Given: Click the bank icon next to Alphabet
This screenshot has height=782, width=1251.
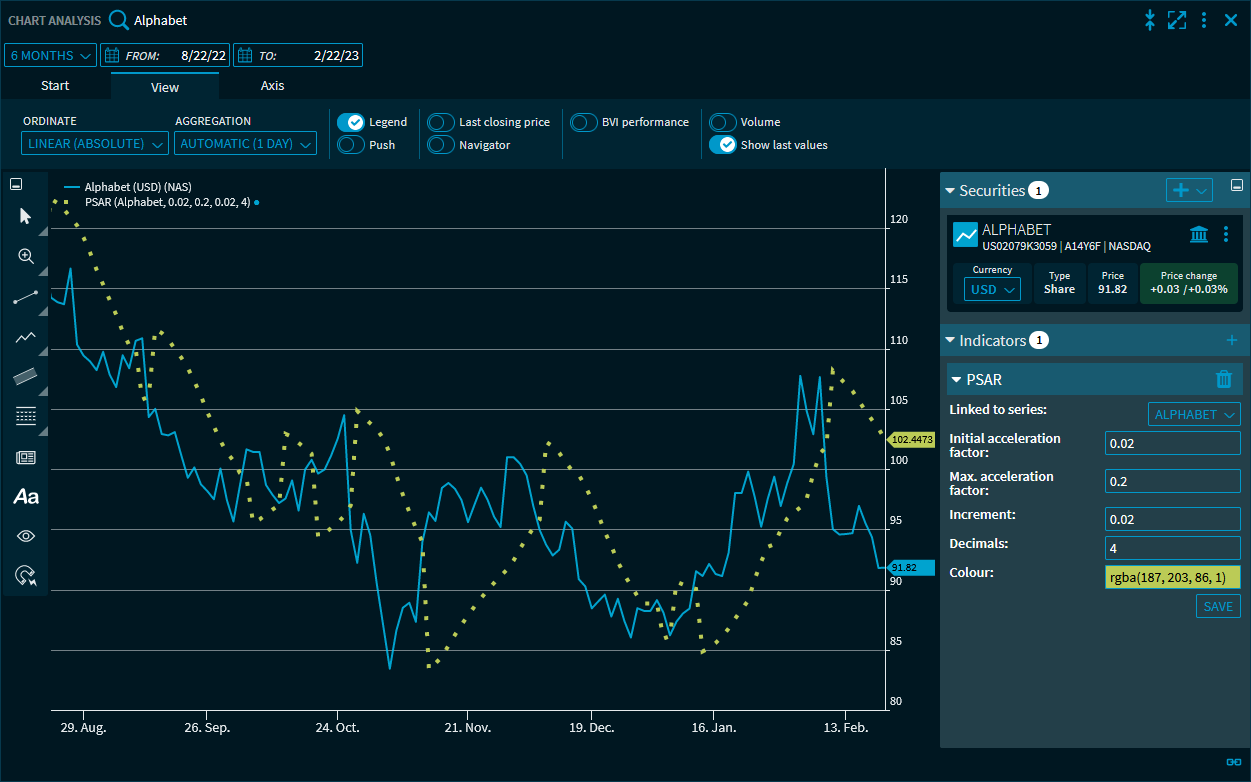Looking at the screenshot, I should tap(1198, 234).
